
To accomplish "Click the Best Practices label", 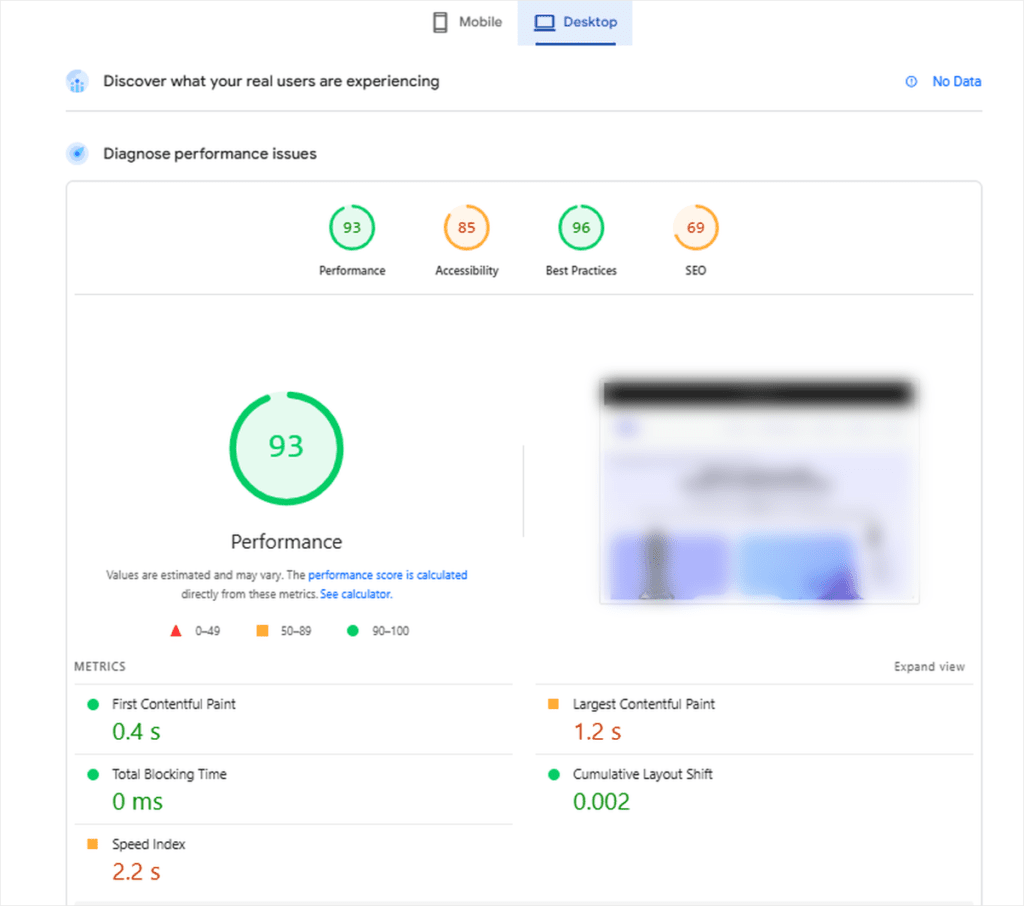I will (581, 270).
